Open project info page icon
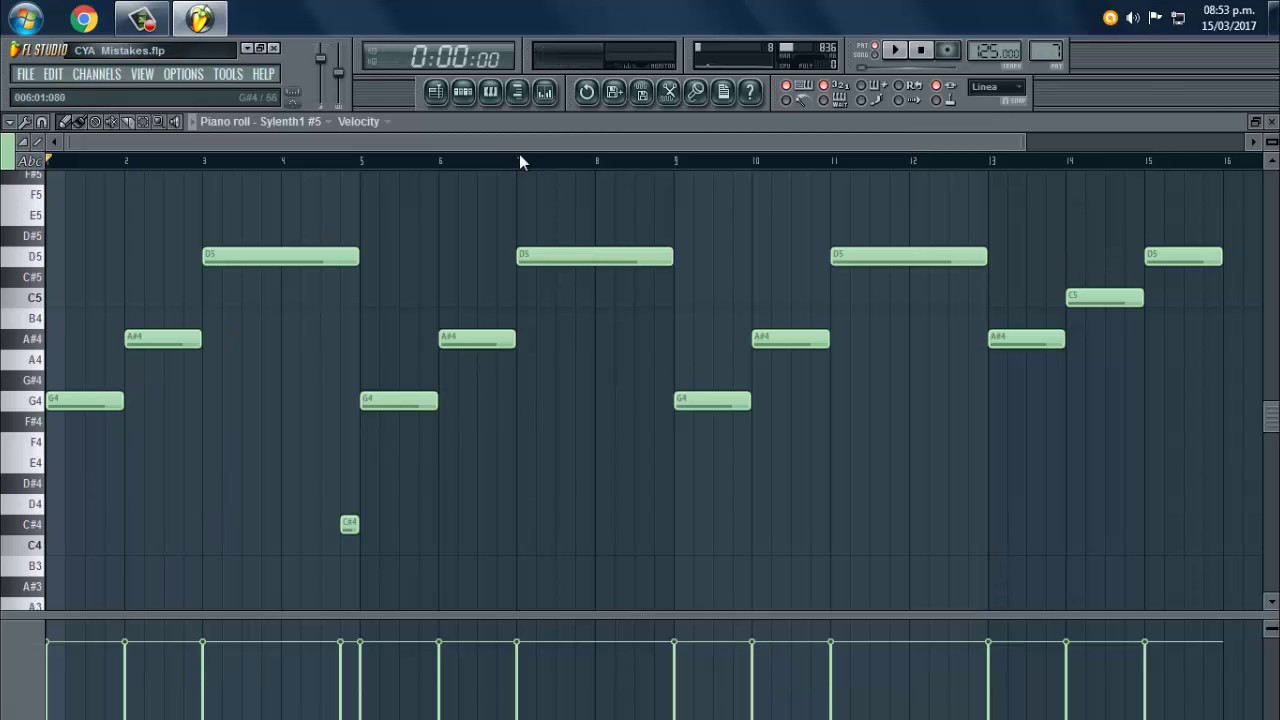Viewport: 1280px width, 720px height. [x=723, y=92]
